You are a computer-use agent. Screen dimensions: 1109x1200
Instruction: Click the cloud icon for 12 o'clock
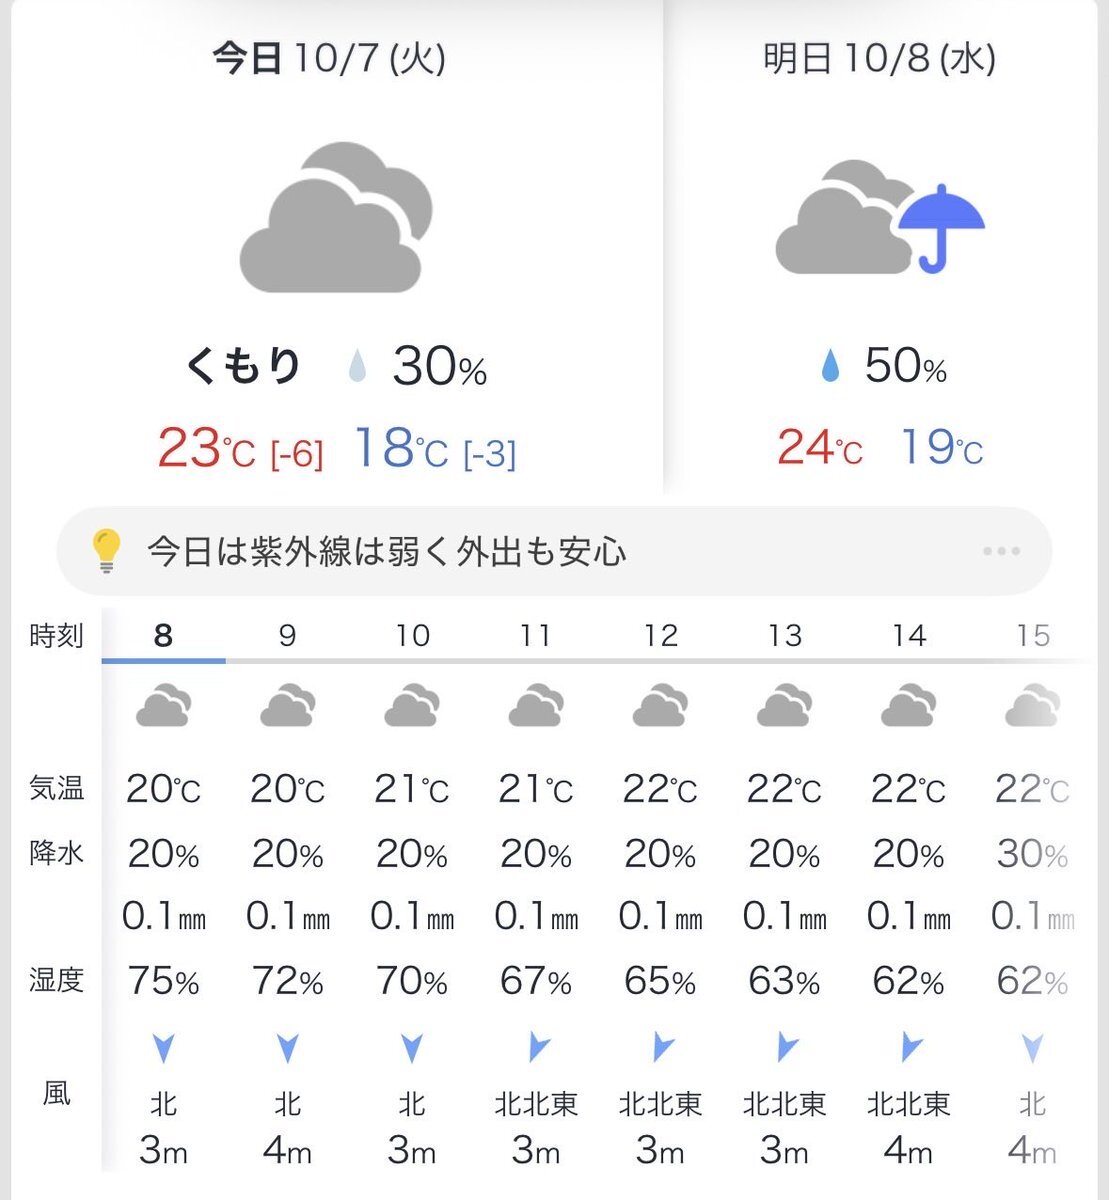pyautogui.click(x=660, y=706)
